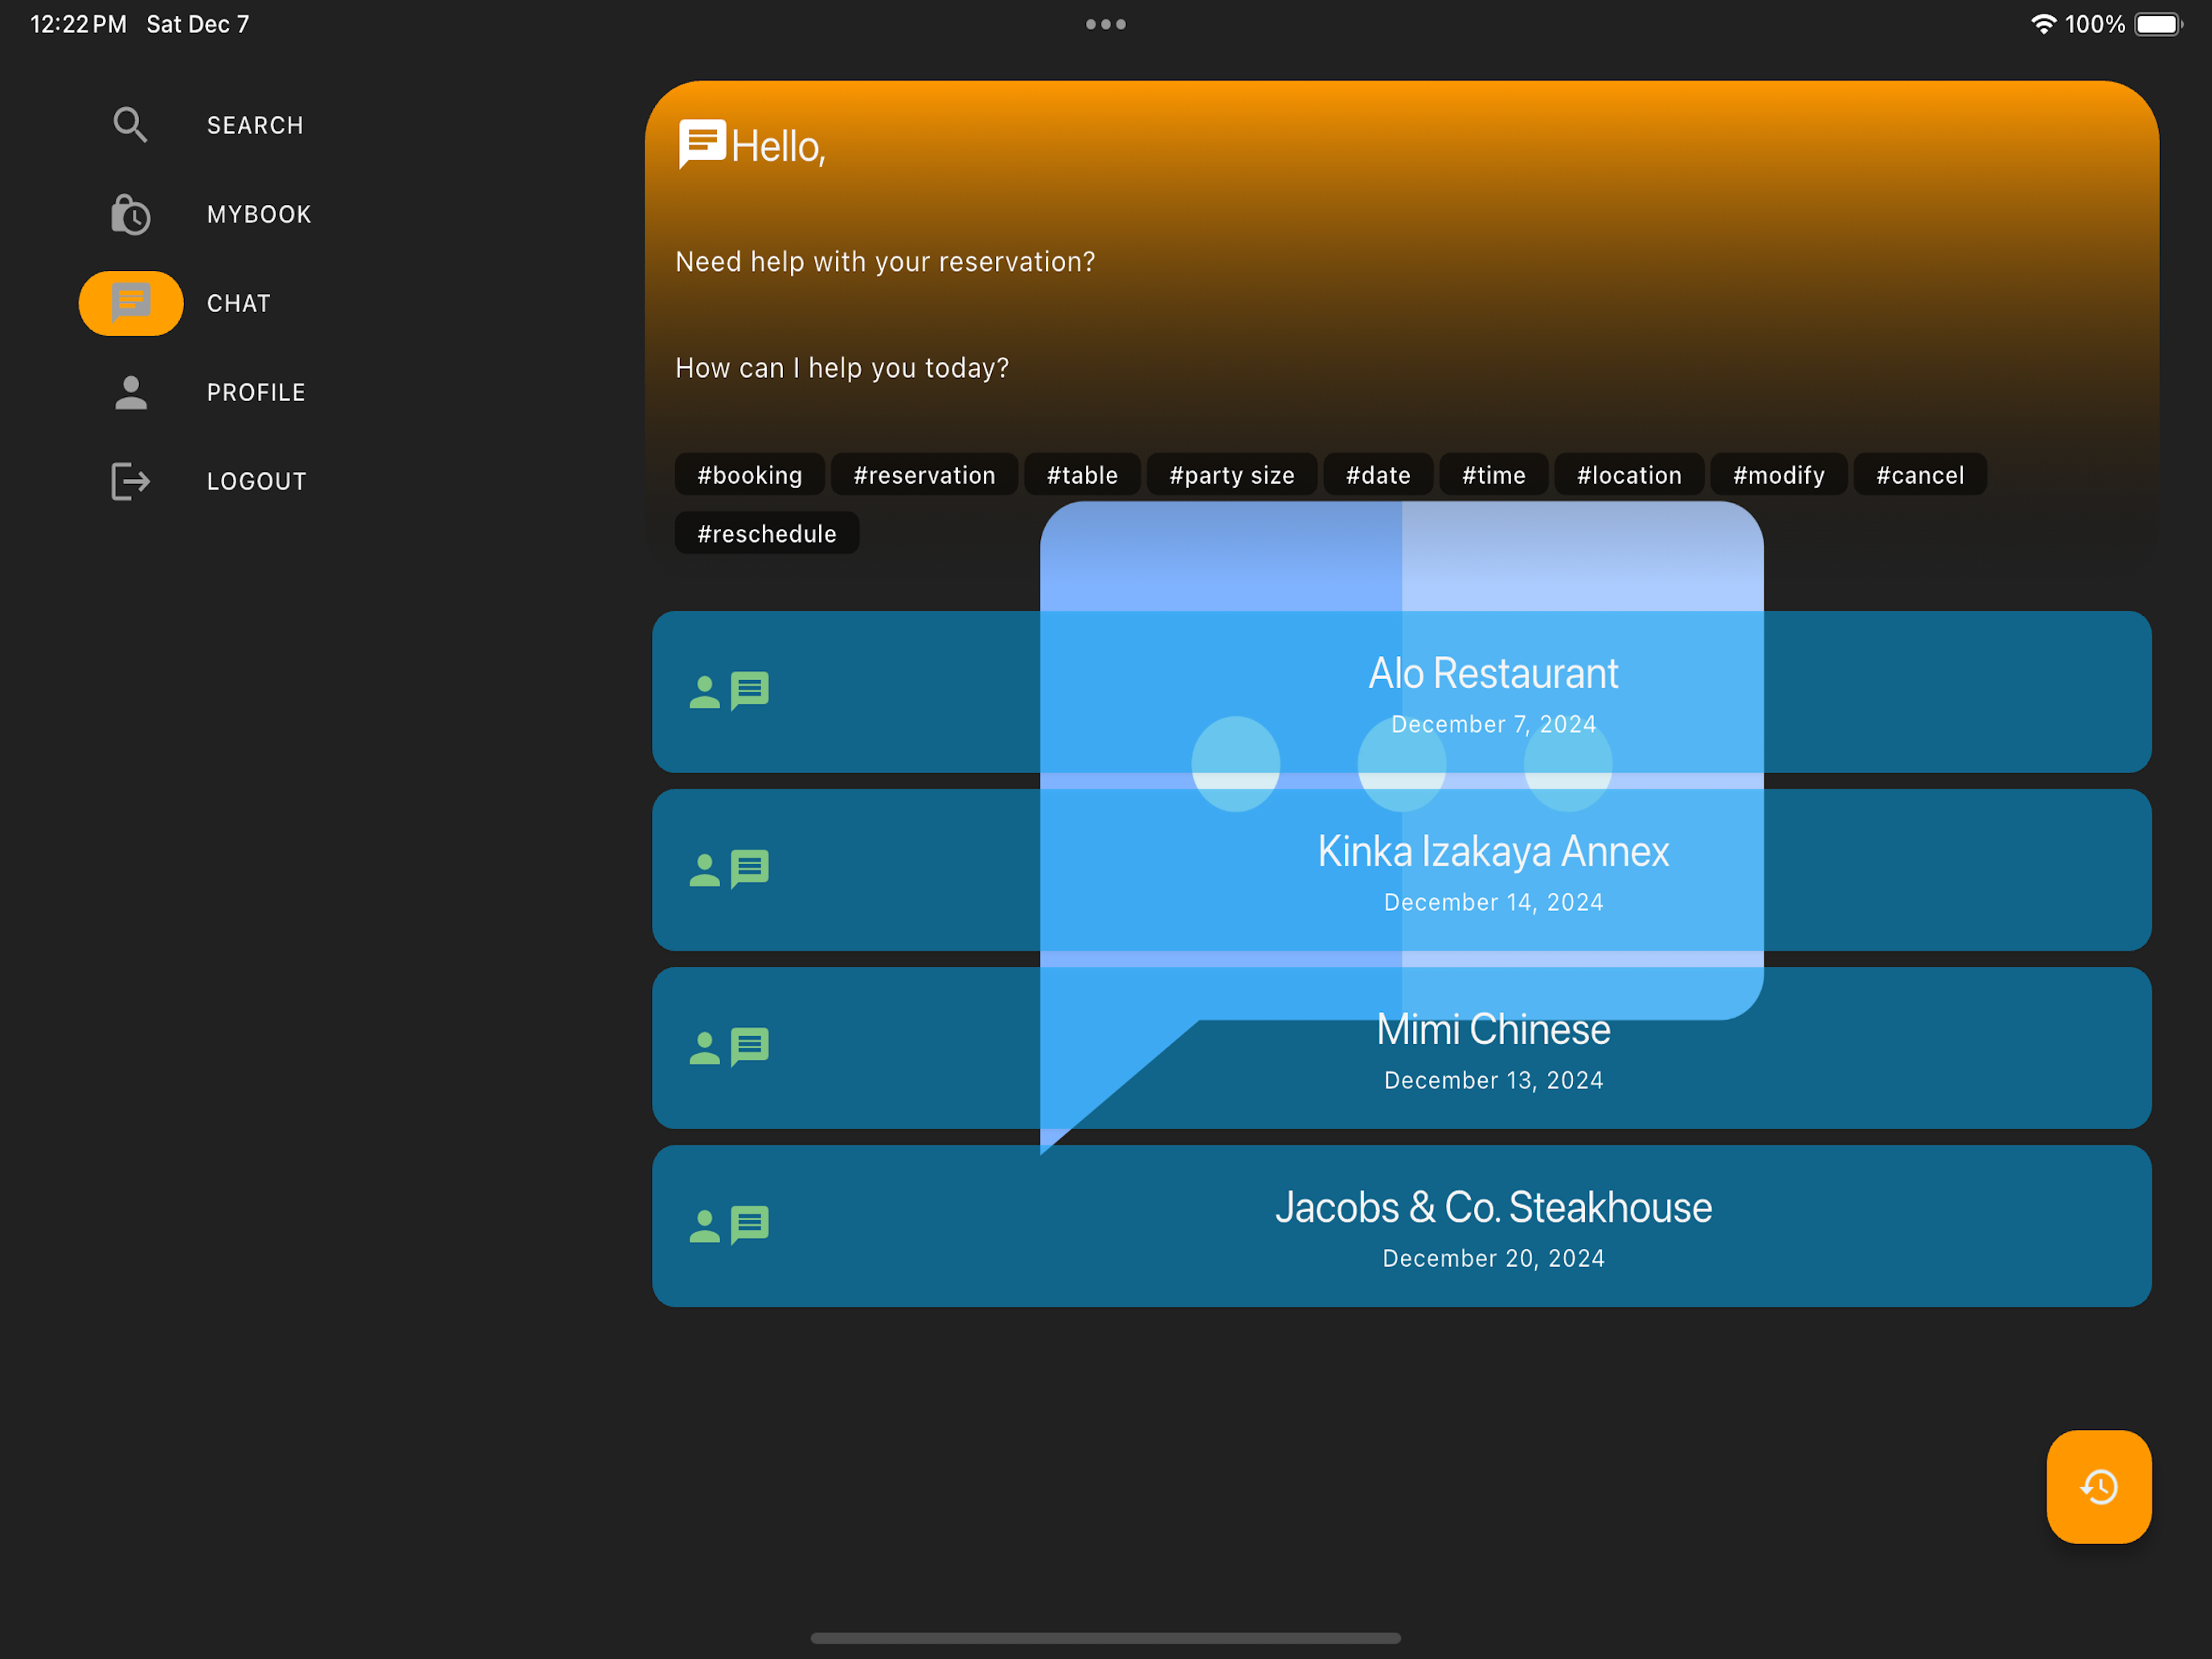Viewport: 2212px width, 1659px height.
Task: Click the date December 7, 2024
Action: coord(1493,724)
